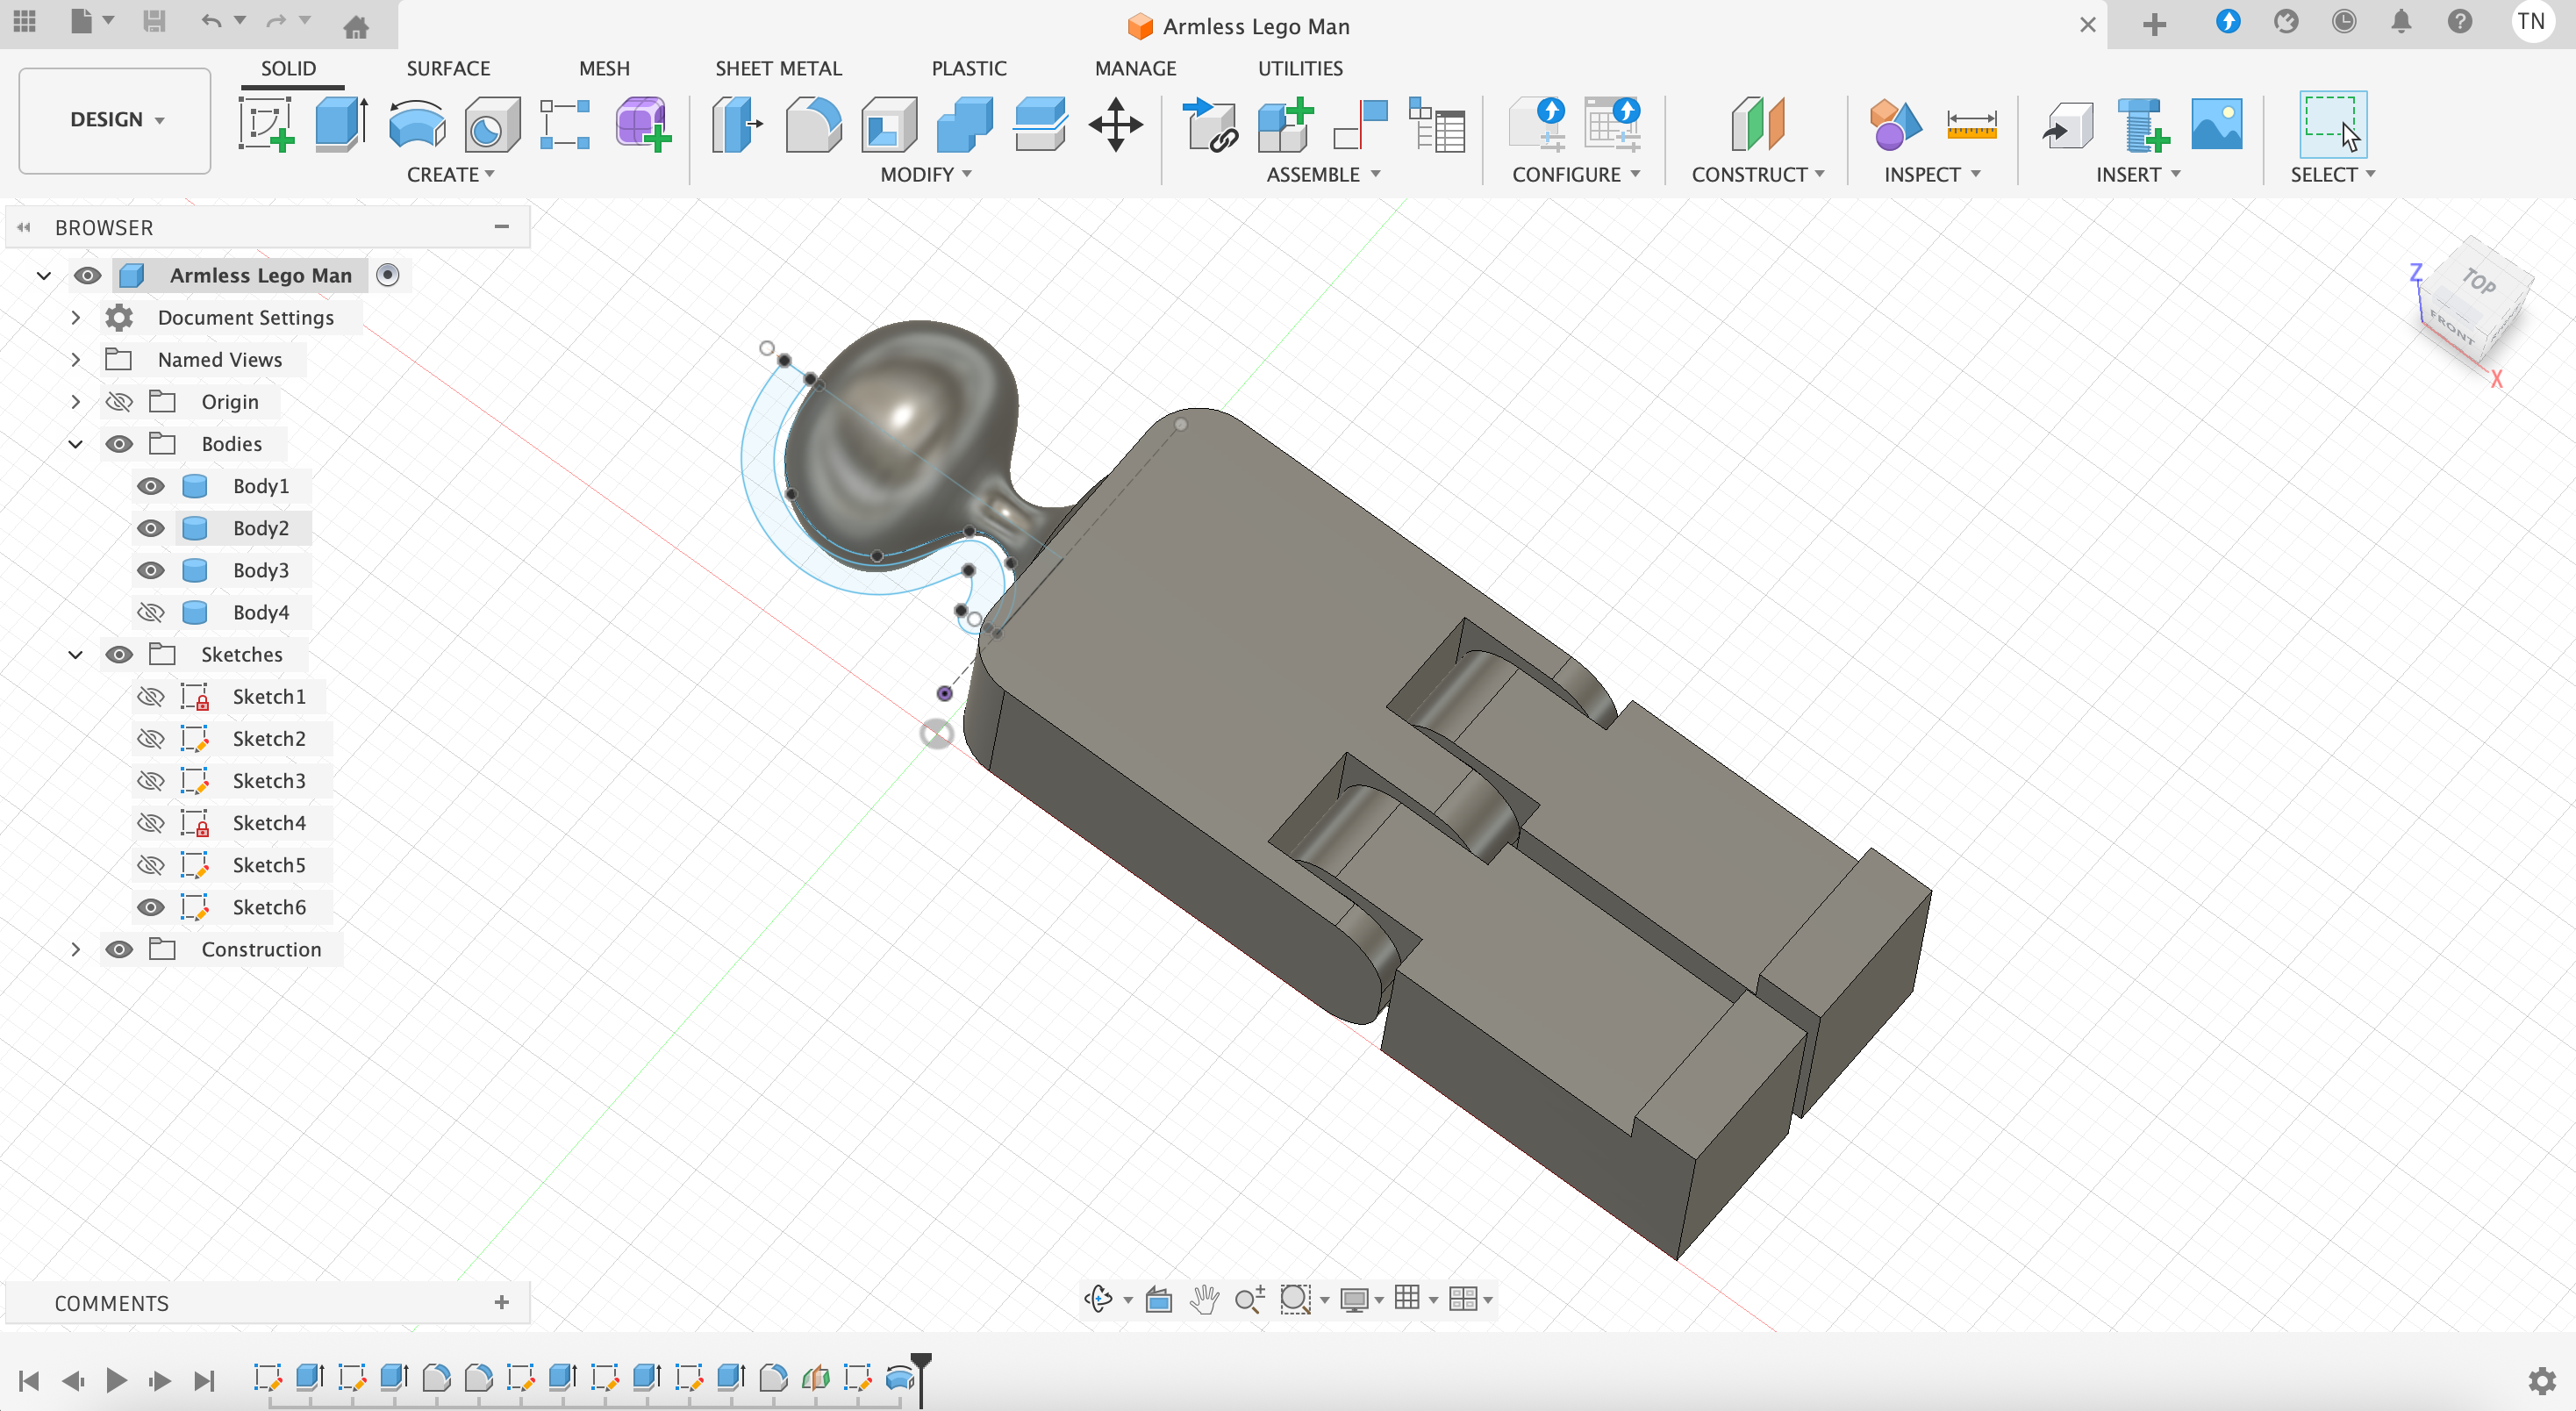Open the DESIGN workspace dropdown

tap(115, 120)
